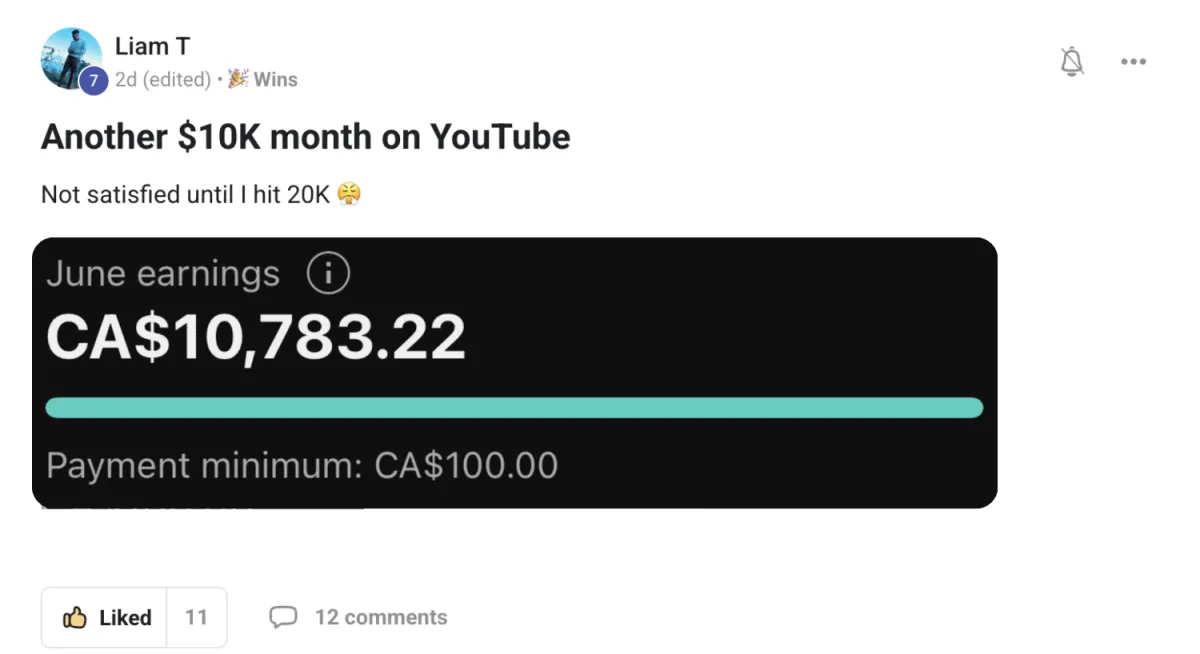Image resolution: width=1200 pixels, height=654 pixels.
Task: Click the thumbs-up icon
Action: point(75,618)
